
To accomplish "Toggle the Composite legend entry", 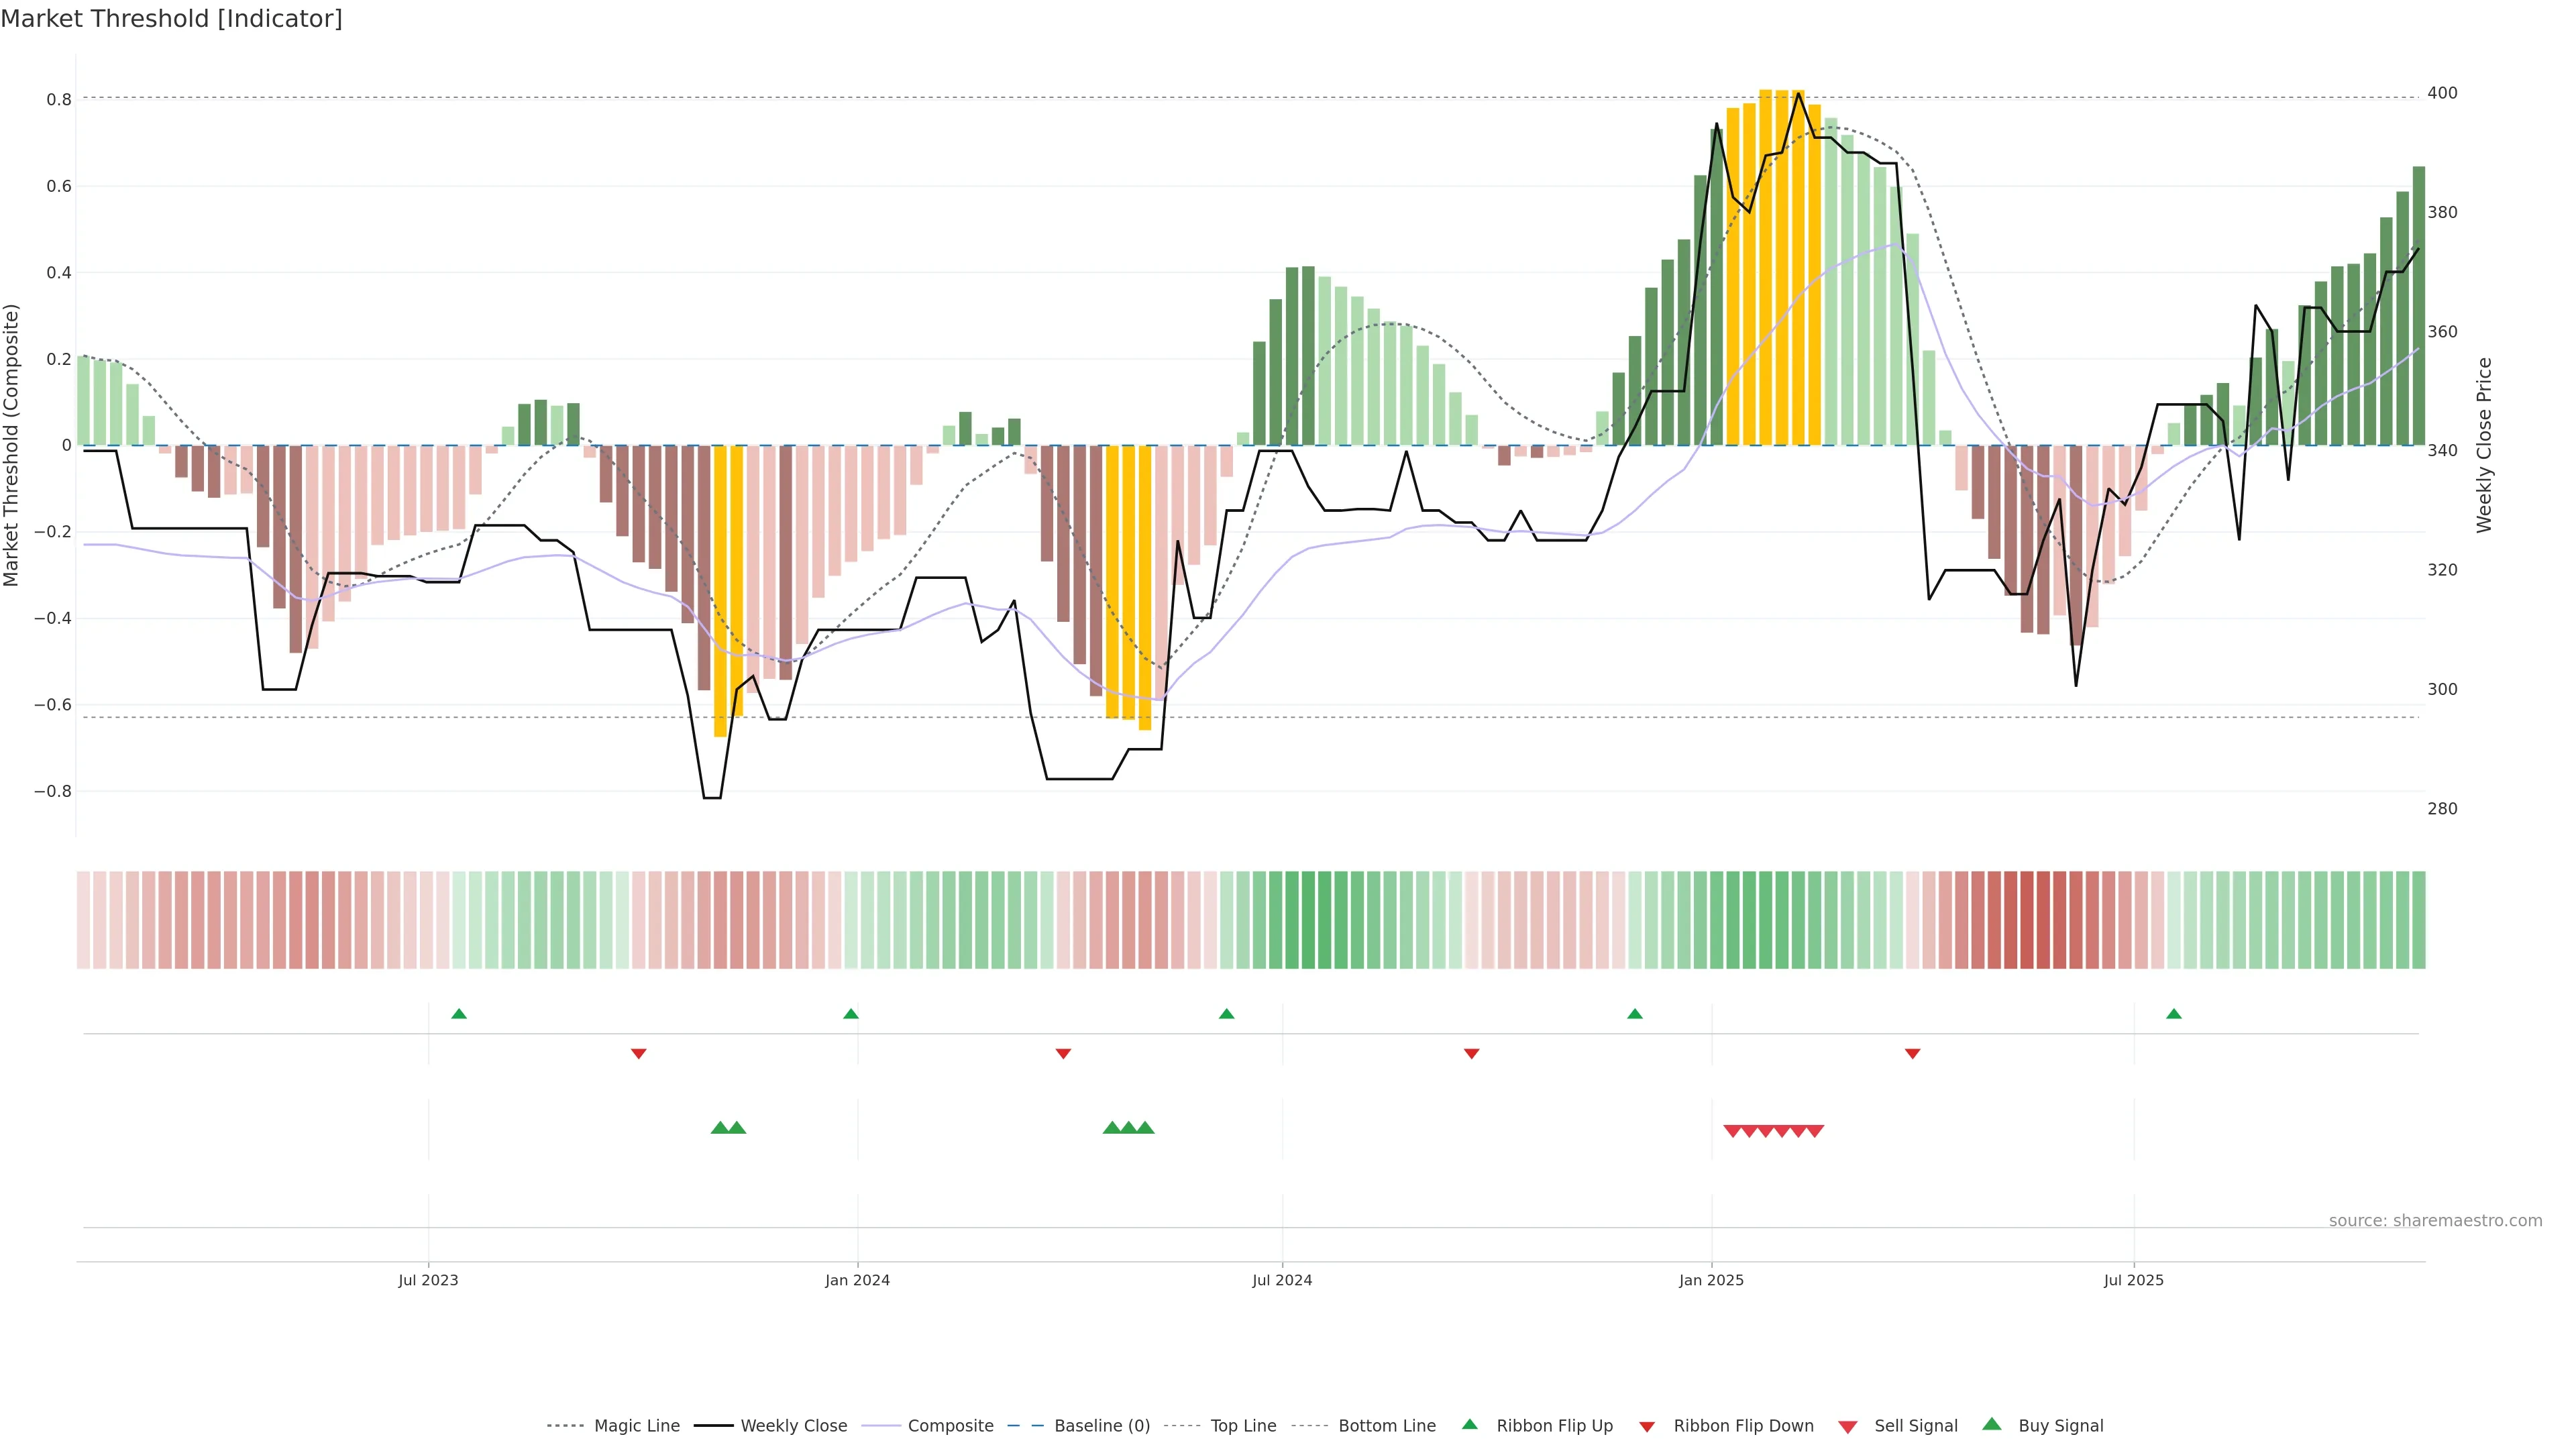I will tap(950, 1426).
